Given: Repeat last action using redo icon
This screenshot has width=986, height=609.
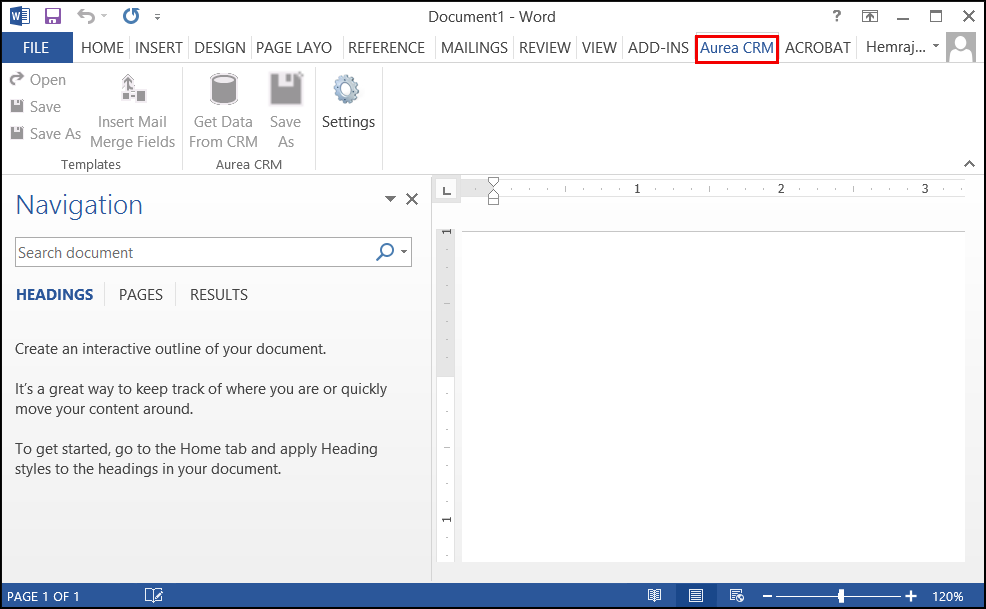Looking at the screenshot, I should tap(131, 16).
